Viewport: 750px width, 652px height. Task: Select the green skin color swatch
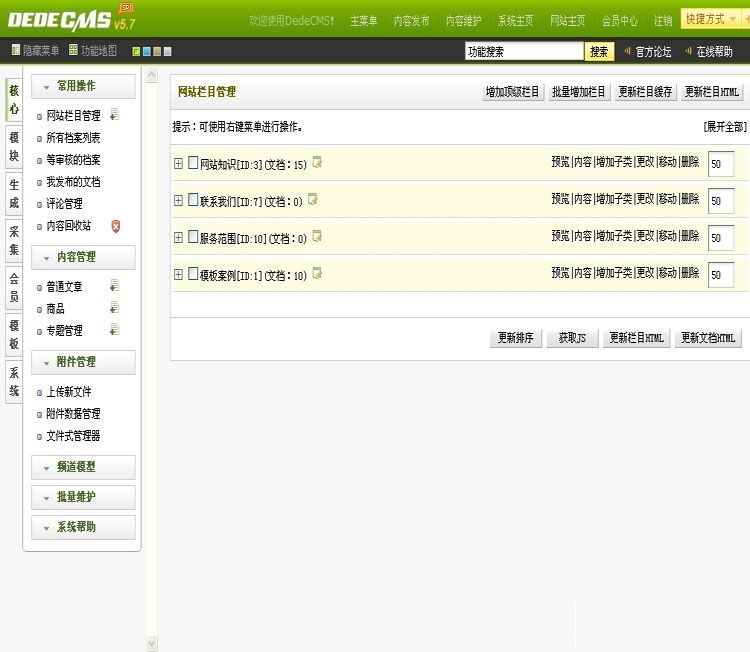pyautogui.click(x=136, y=51)
